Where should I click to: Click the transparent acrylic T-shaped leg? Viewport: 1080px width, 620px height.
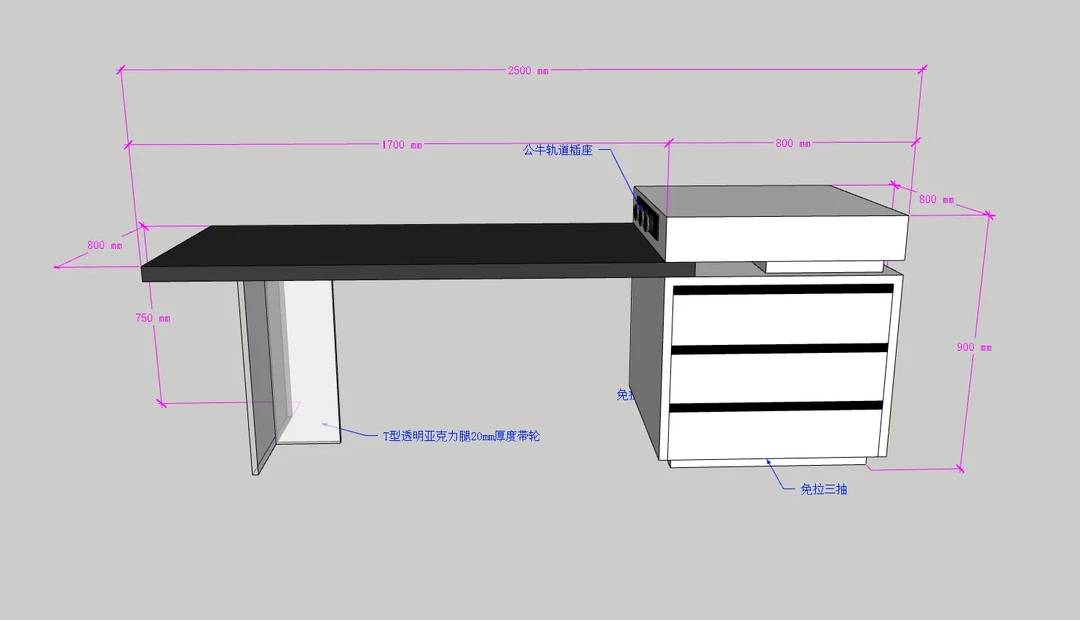click(x=310, y=370)
